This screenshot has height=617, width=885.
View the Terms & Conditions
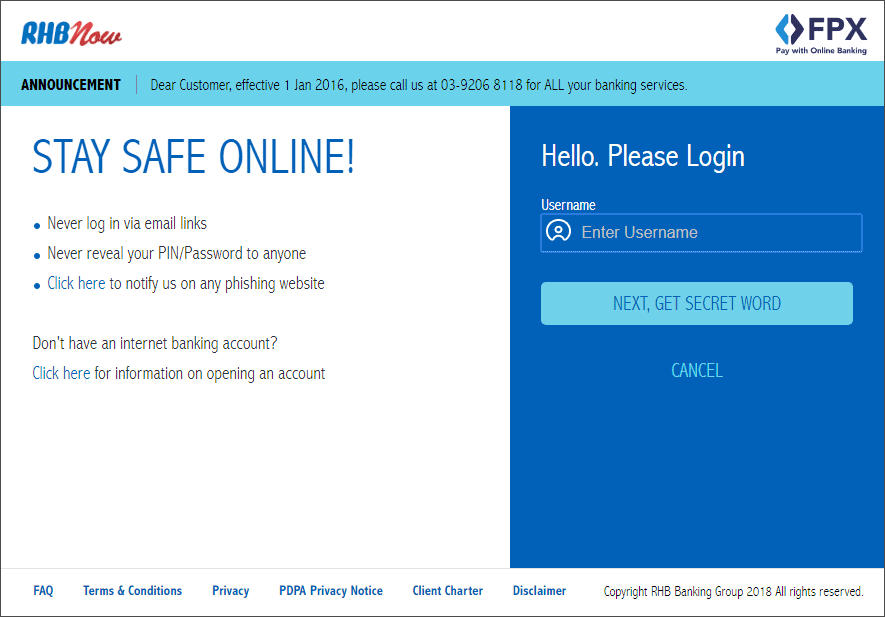(x=132, y=590)
